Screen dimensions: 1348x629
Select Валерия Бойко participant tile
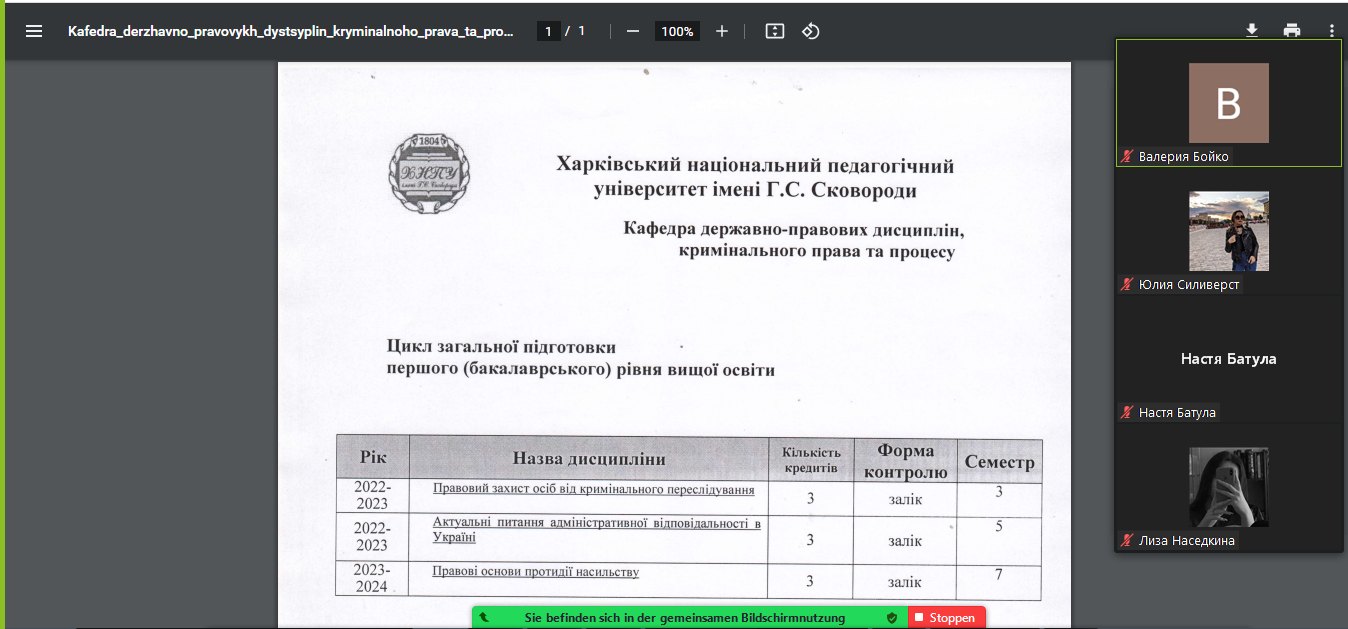click(x=1228, y=102)
